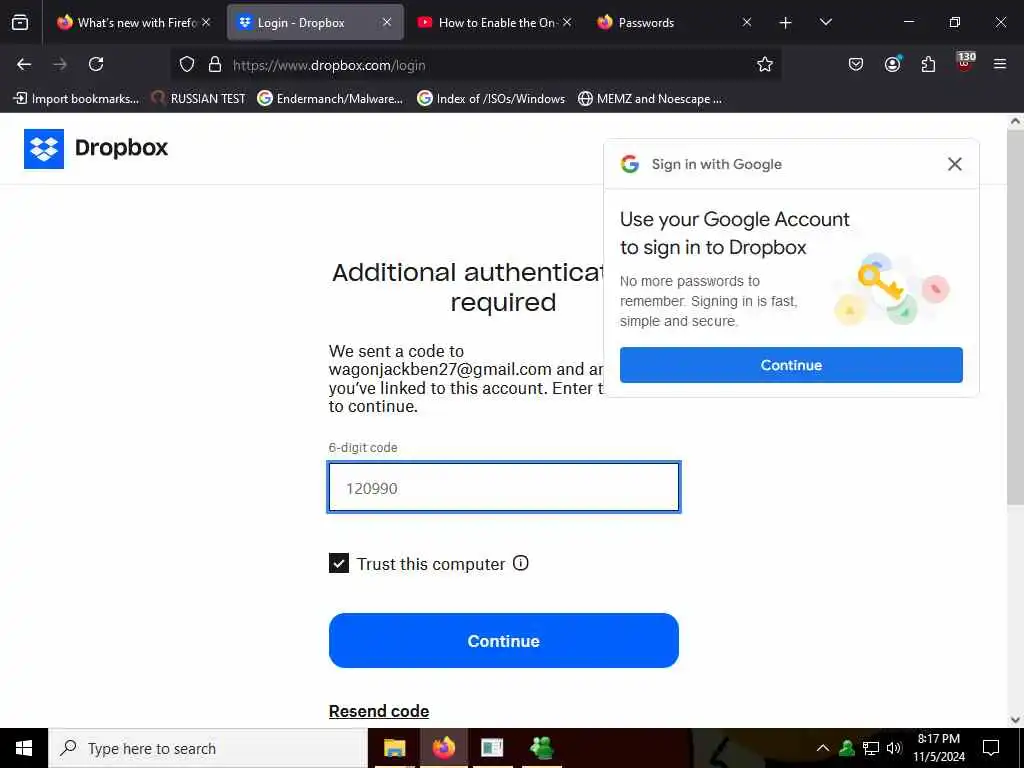Switch to How to Enable YouTube tab
The width and height of the screenshot is (1024, 768).
488,23
